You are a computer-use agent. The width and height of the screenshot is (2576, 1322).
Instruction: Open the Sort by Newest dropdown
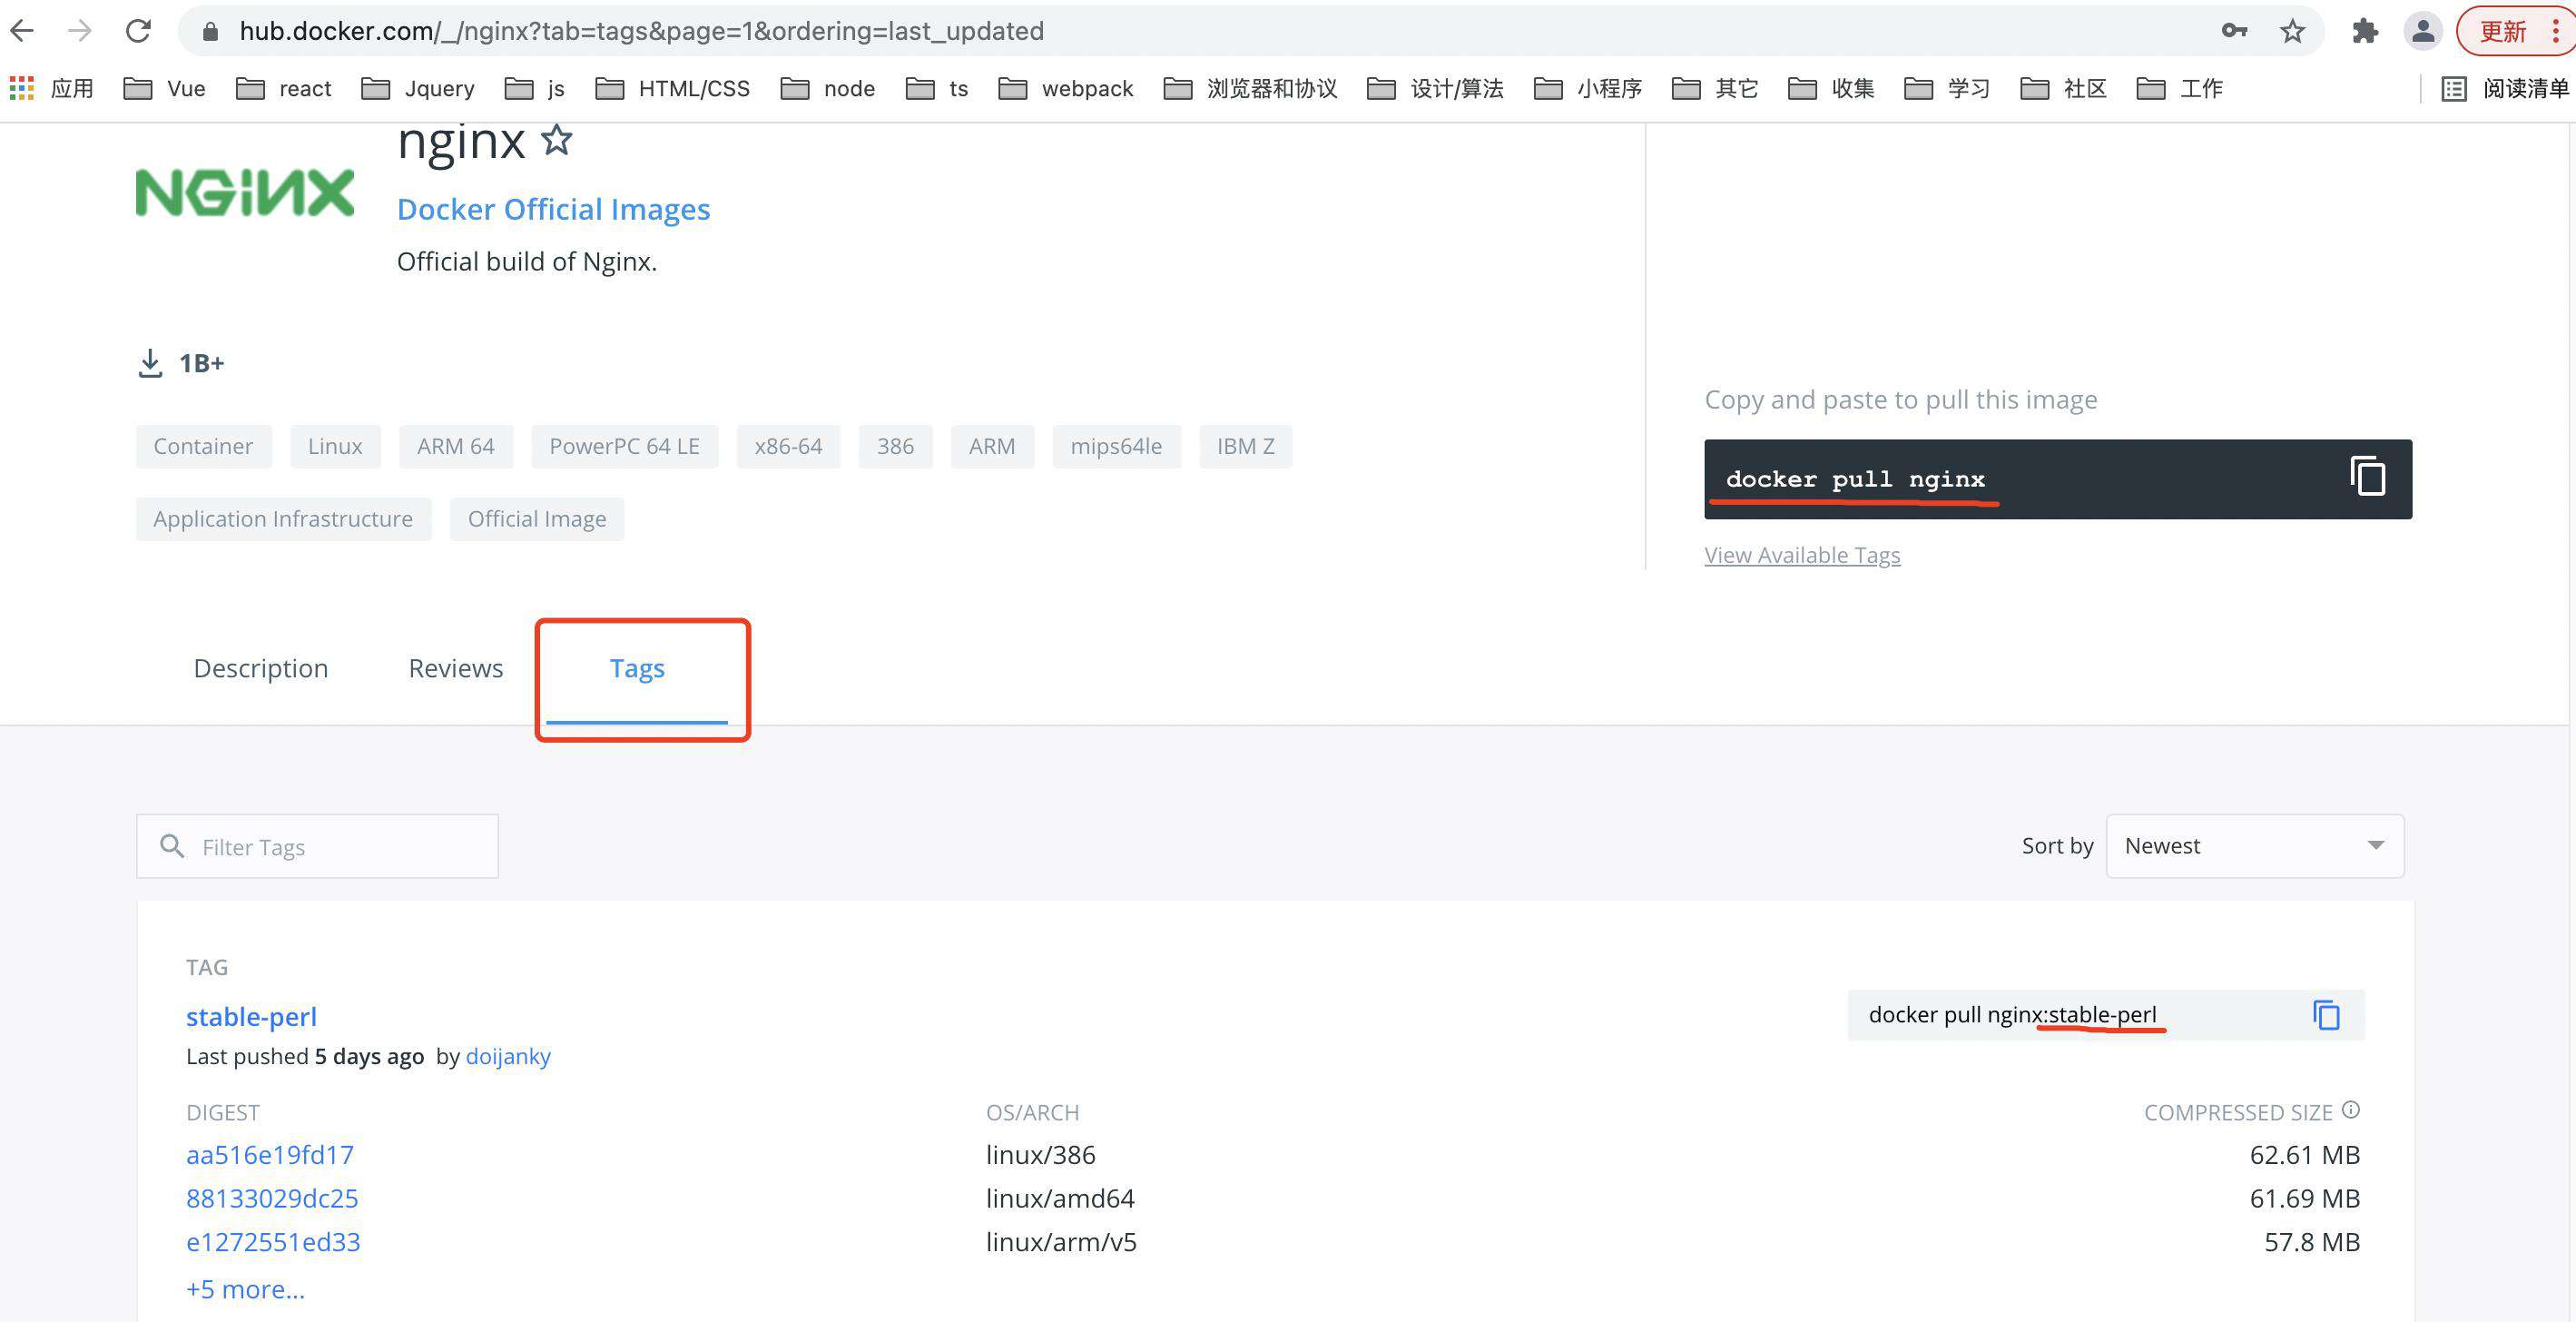(x=2254, y=844)
